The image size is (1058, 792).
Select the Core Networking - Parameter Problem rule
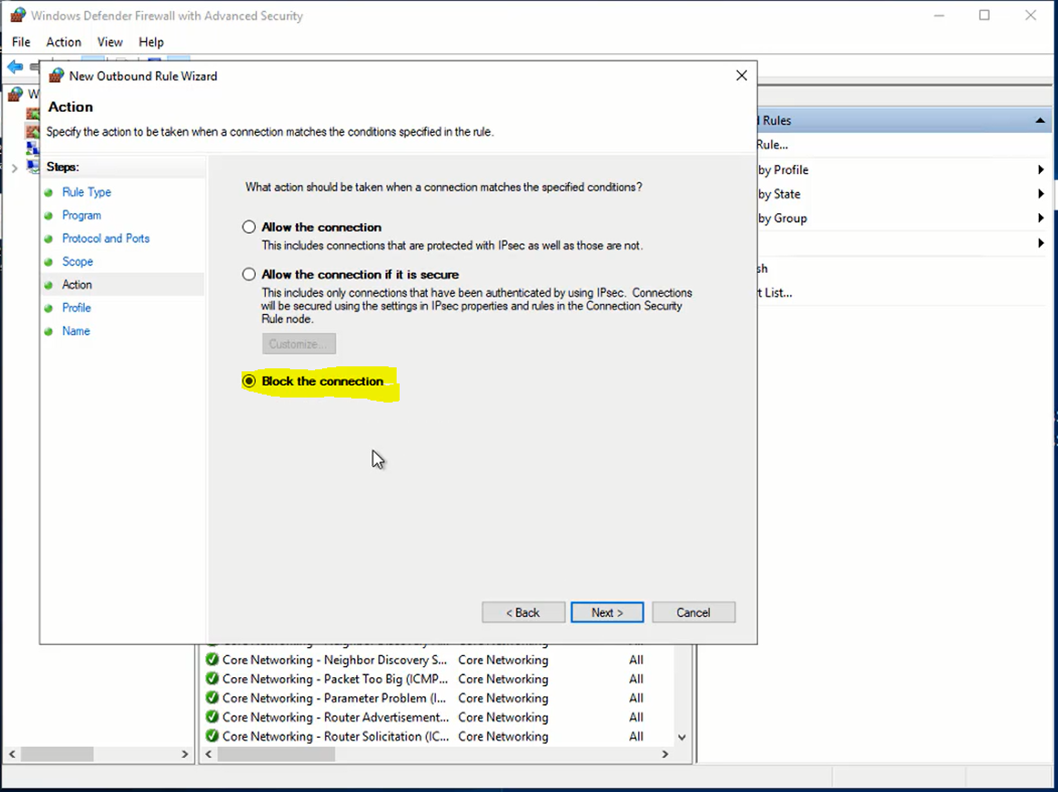click(x=334, y=698)
